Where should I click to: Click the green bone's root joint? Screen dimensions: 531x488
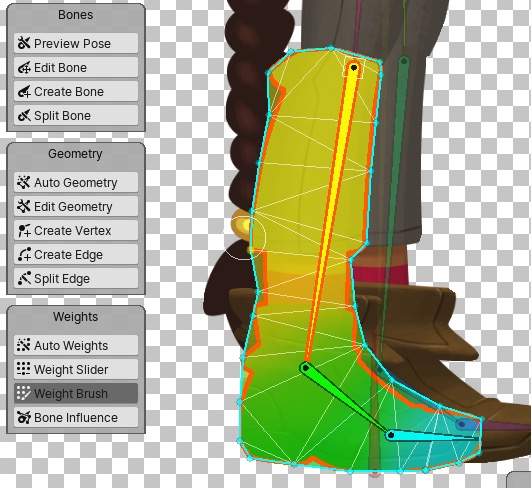[x=305, y=368]
